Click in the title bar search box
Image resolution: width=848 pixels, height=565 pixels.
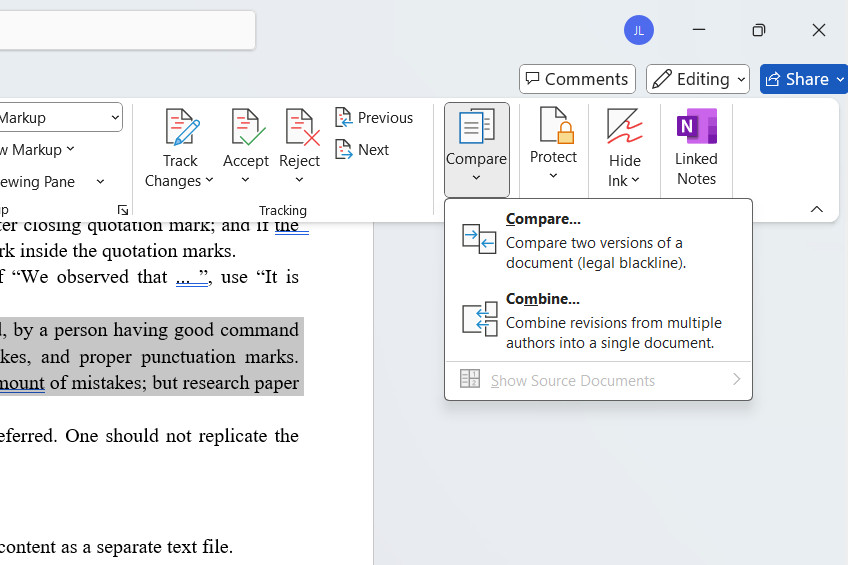127,30
